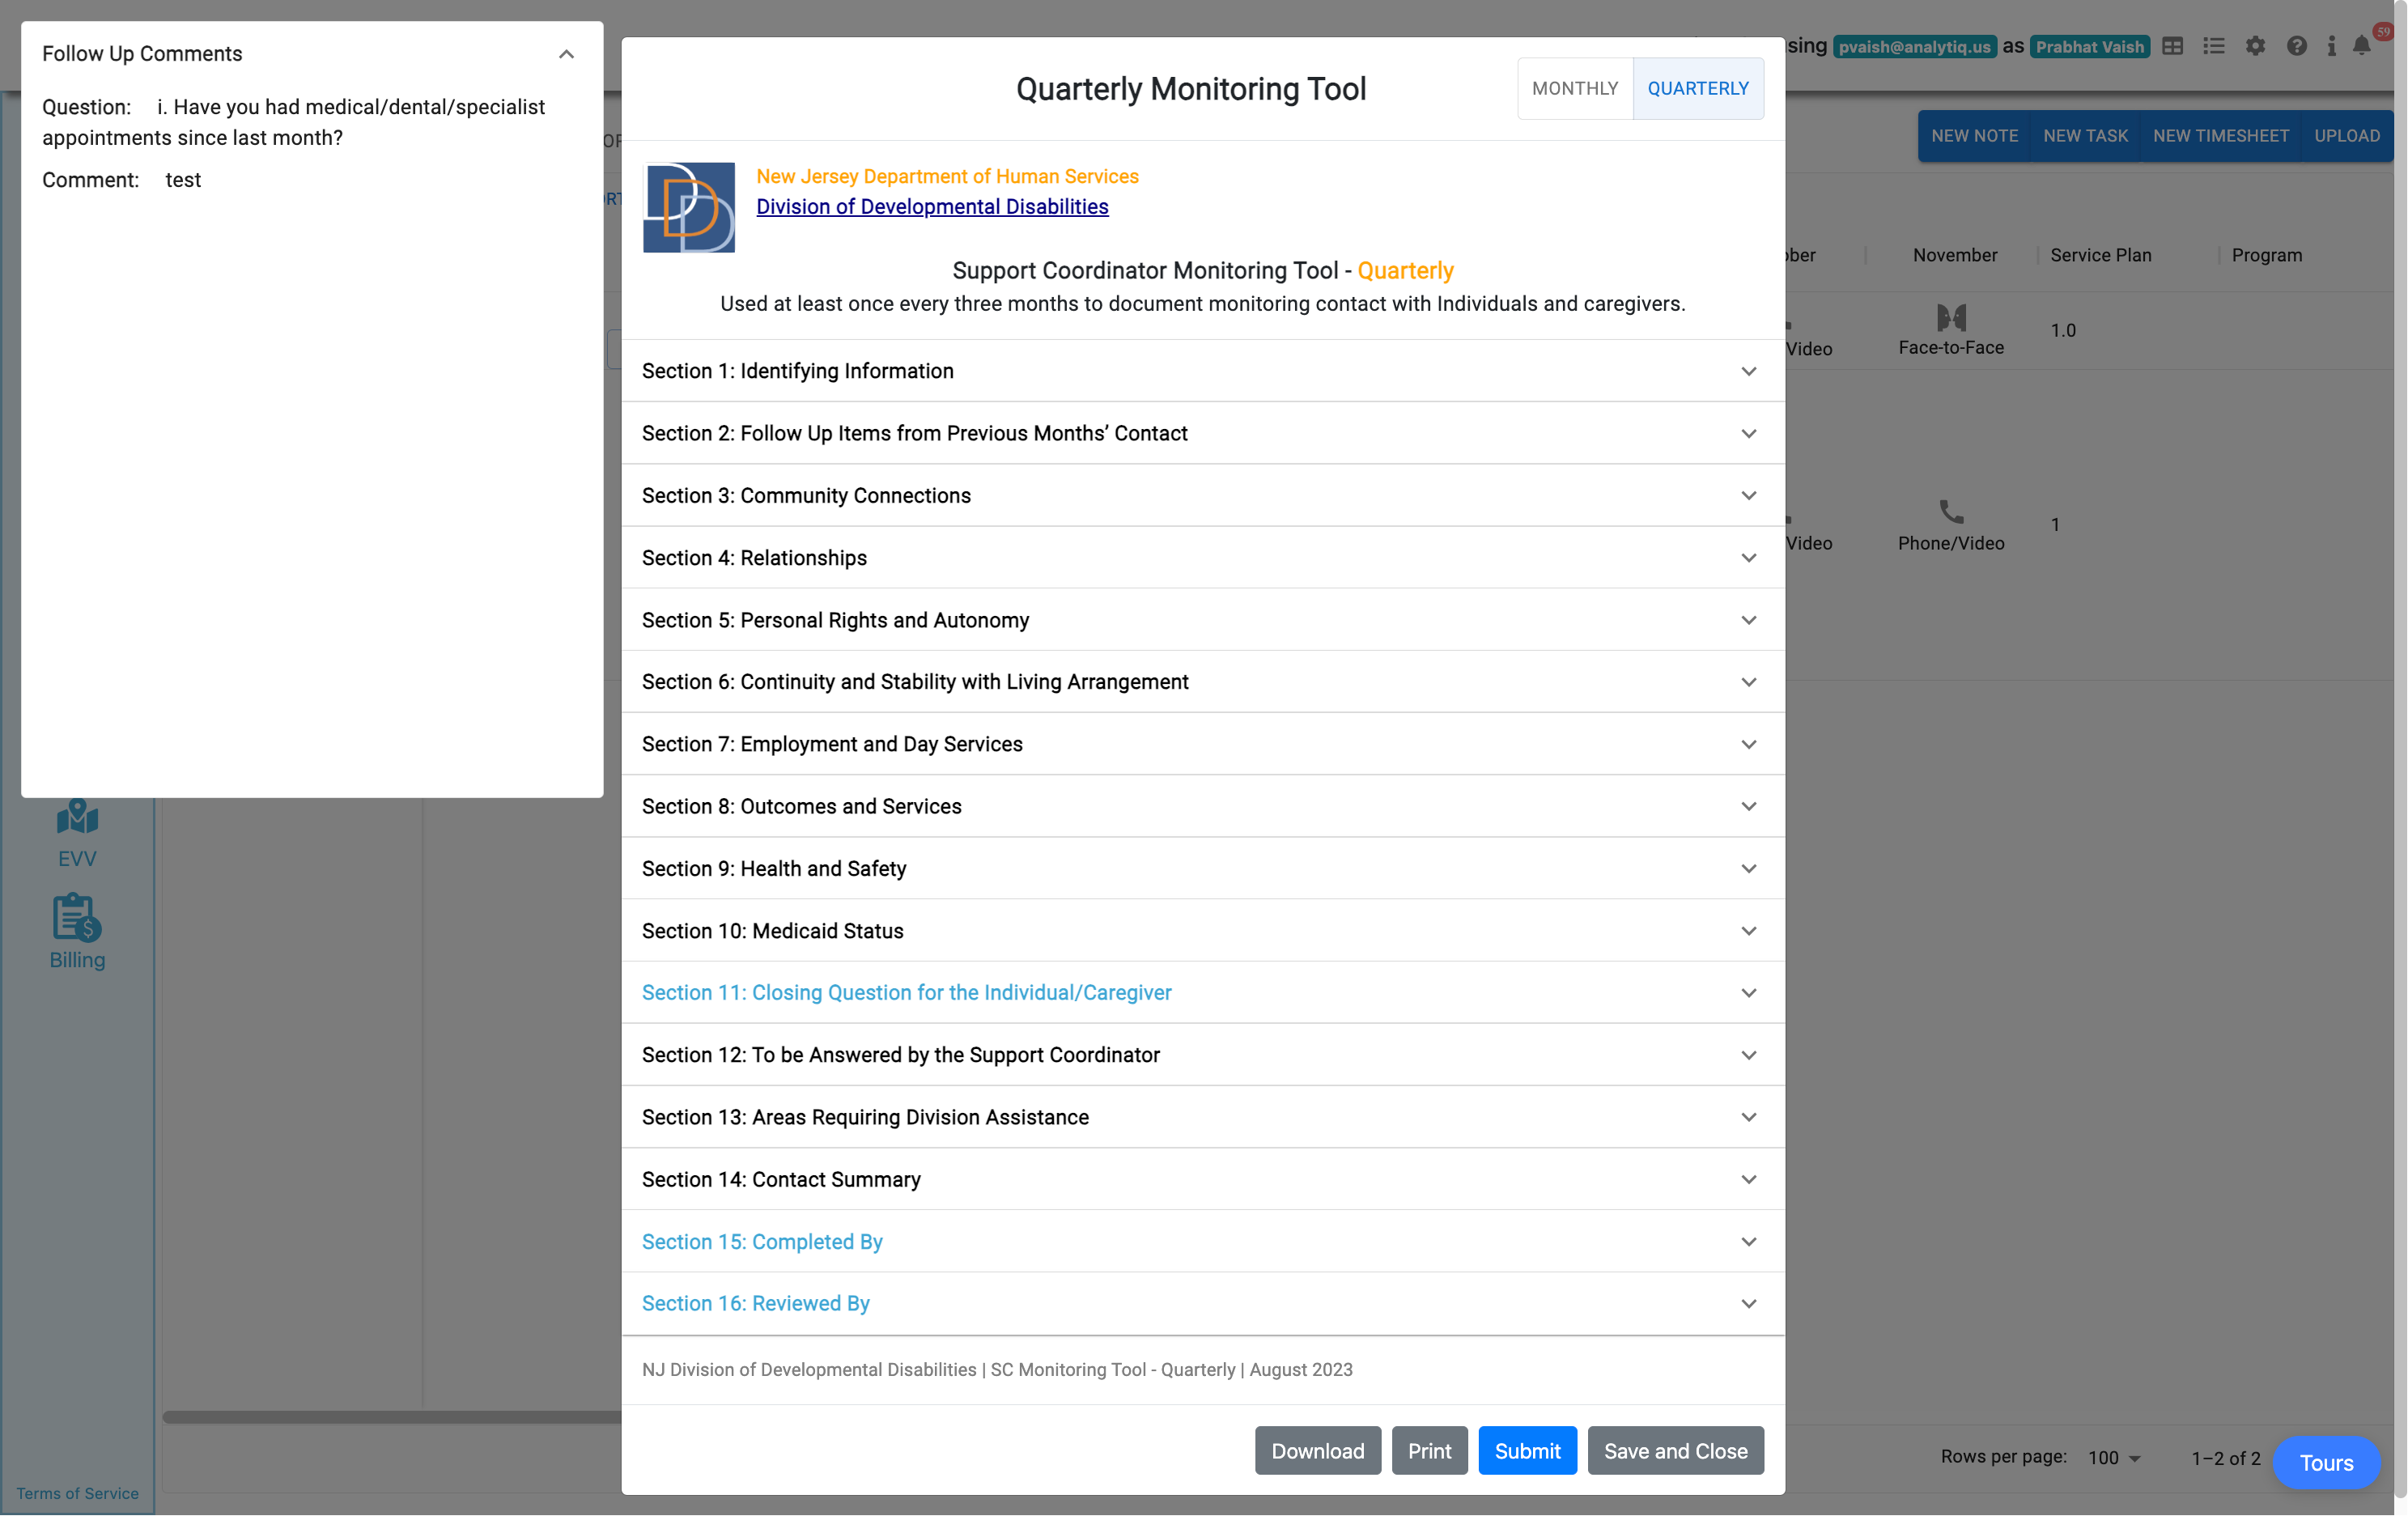This screenshot has width=2408, height=1516.
Task: Click the DDD logo image
Action: pyautogui.click(x=688, y=207)
